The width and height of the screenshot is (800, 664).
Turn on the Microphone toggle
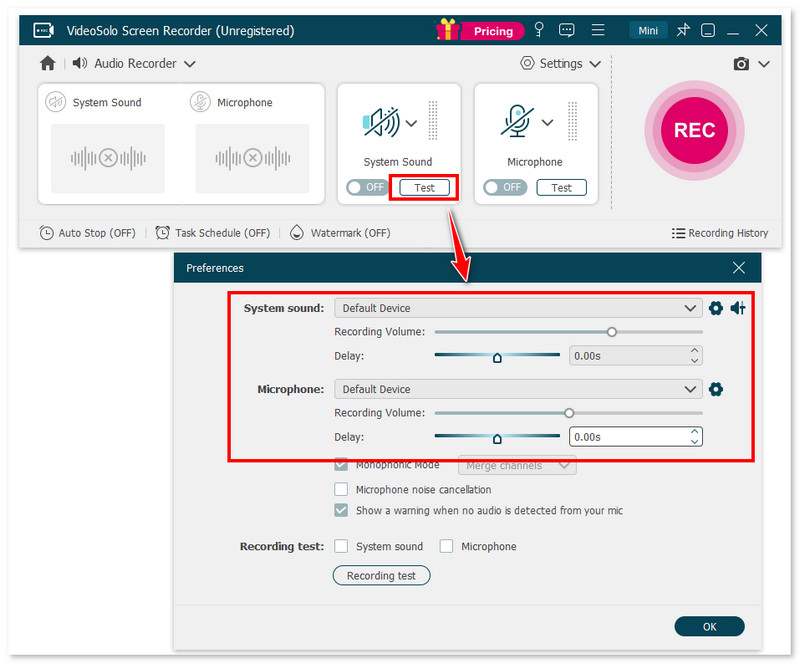coord(505,187)
